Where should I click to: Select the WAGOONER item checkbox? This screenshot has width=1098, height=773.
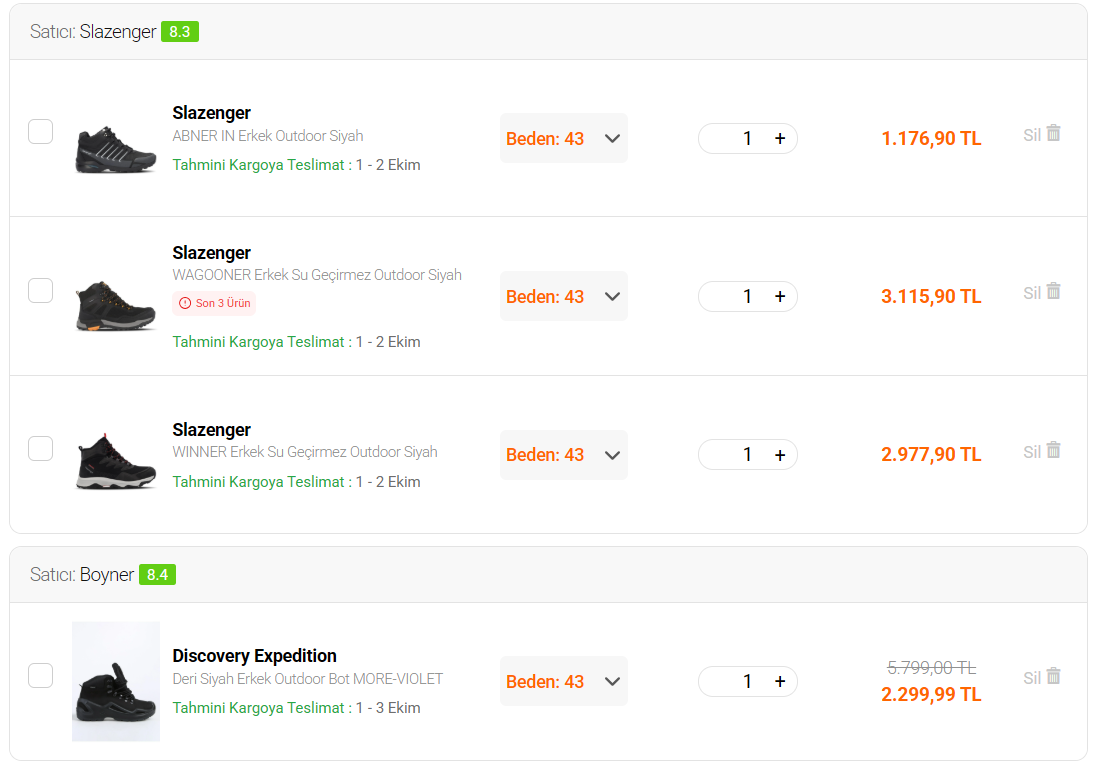tap(41, 291)
